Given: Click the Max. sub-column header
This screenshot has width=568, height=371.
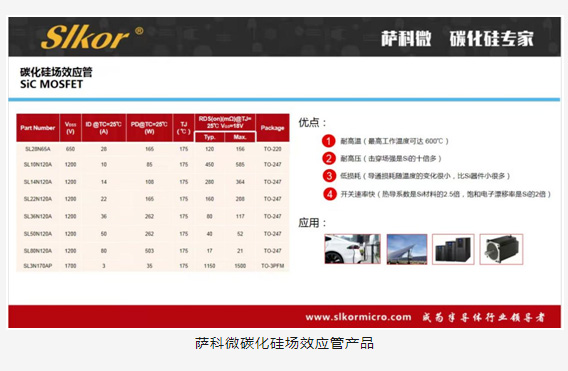Looking at the screenshot, I should (x=240, y=137).
